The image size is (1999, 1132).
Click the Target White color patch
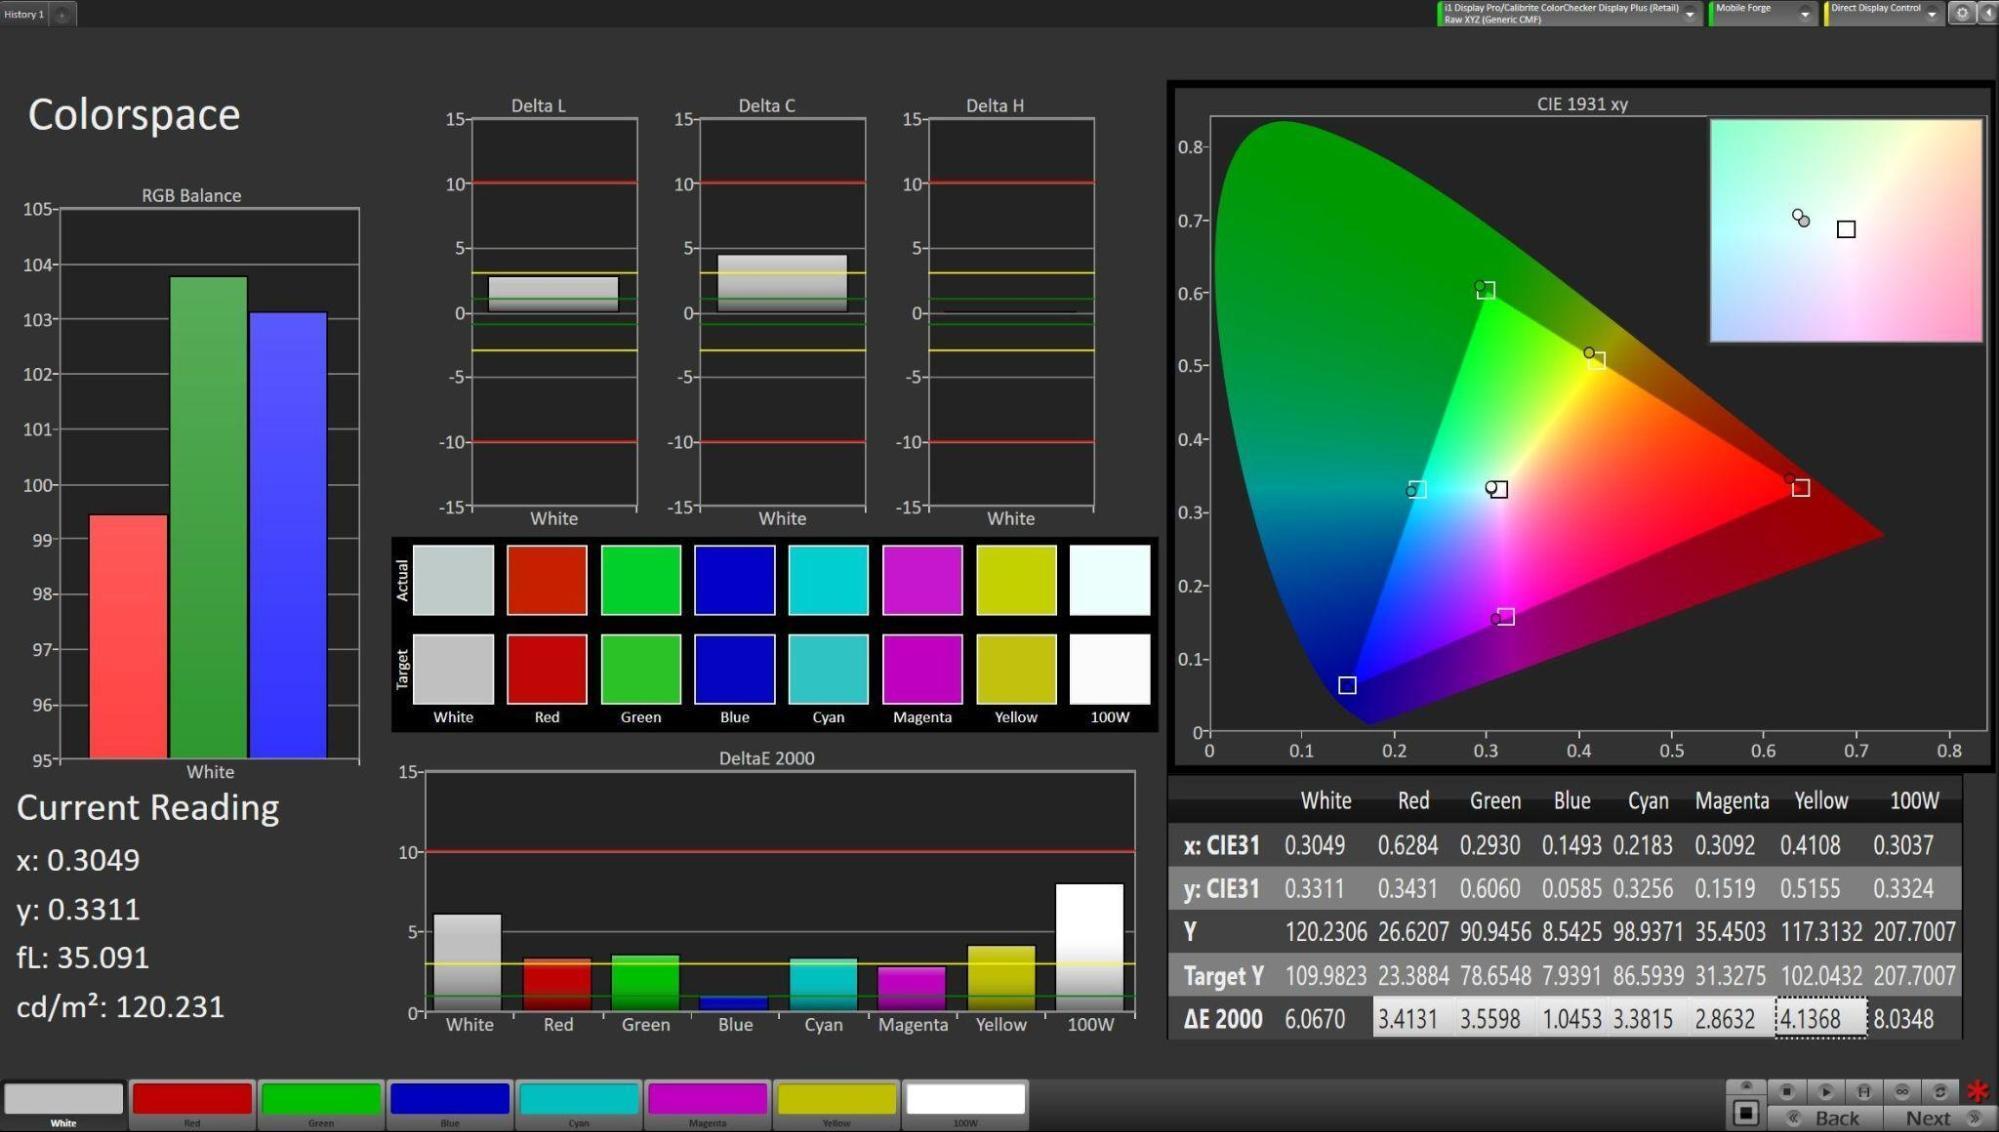tap(453, 669)
